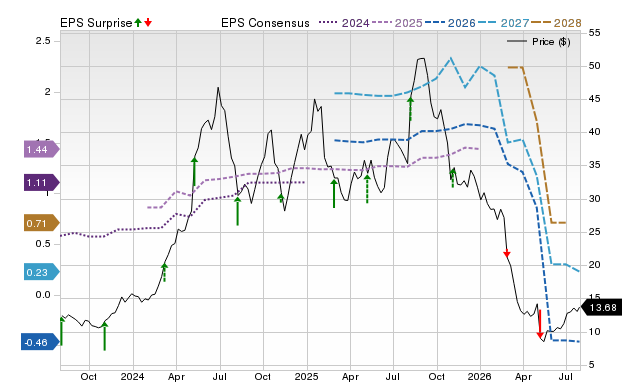Click the green surprise arrow near price 45
The image size is (640, 382).
410,109
